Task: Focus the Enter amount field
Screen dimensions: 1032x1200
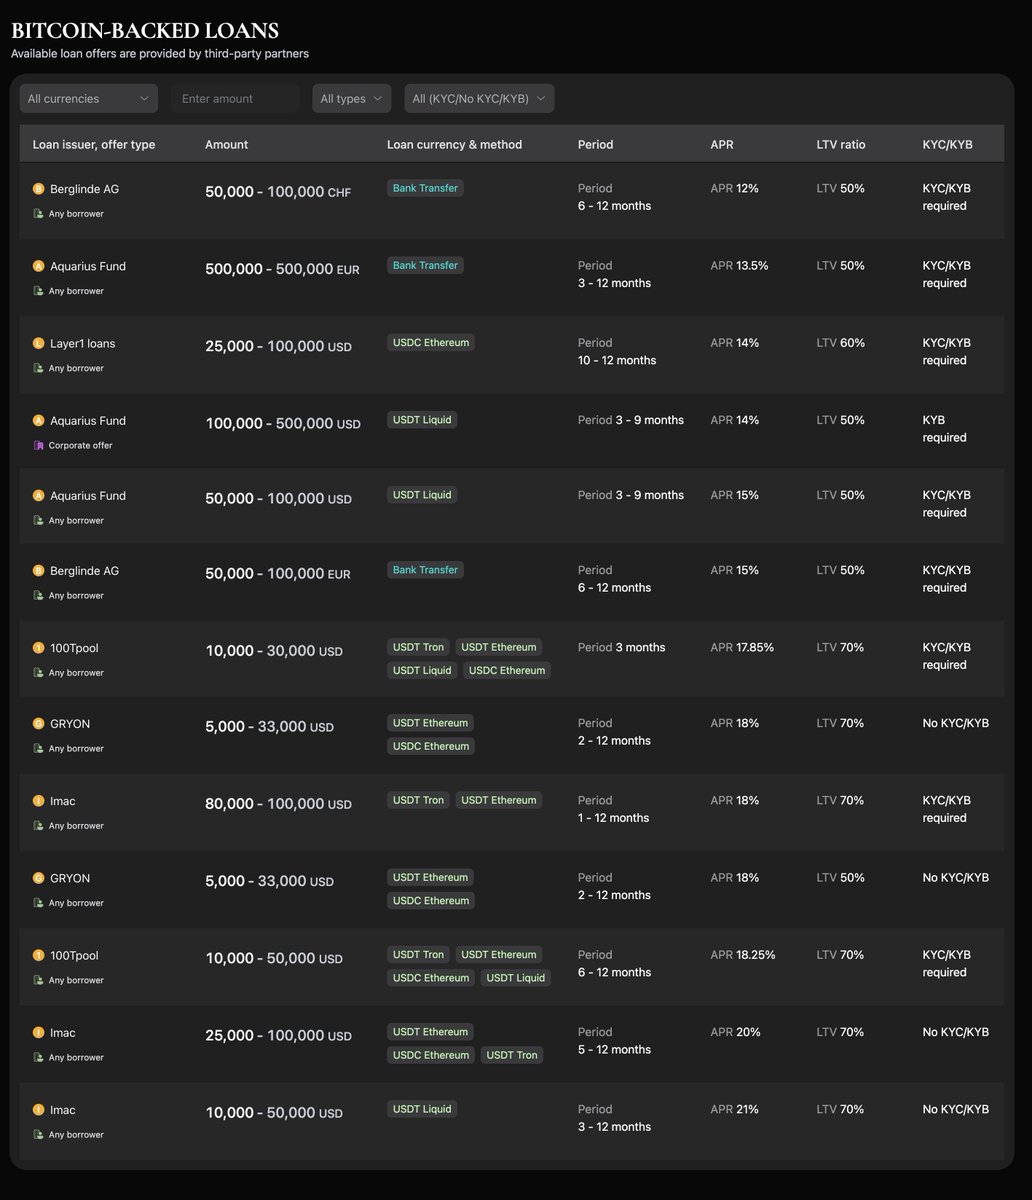Action: 235,98
